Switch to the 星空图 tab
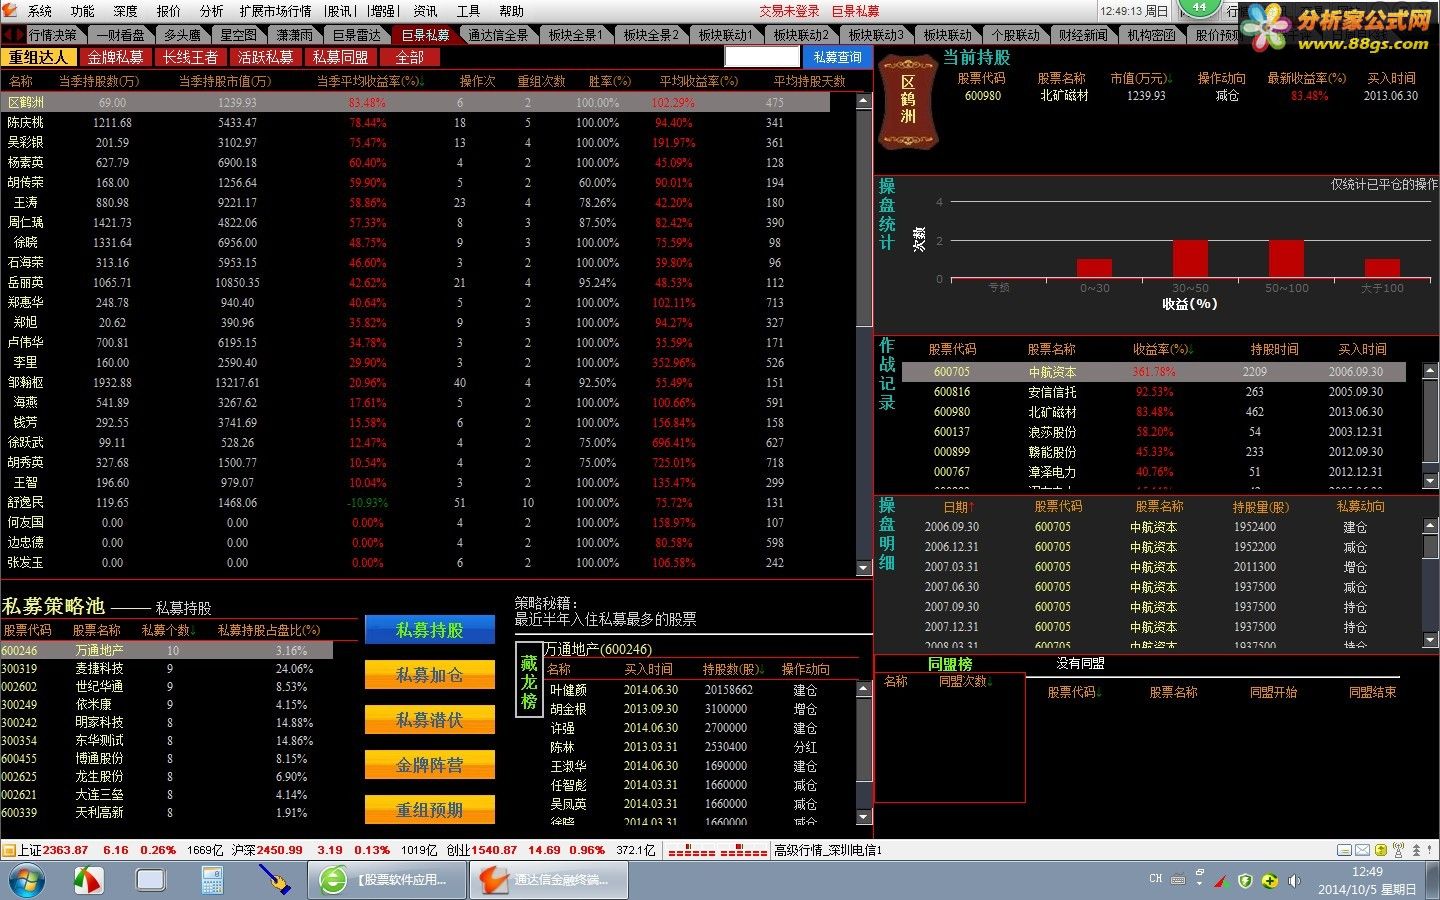Screen dimensions: 1440x900 (238, 35)
